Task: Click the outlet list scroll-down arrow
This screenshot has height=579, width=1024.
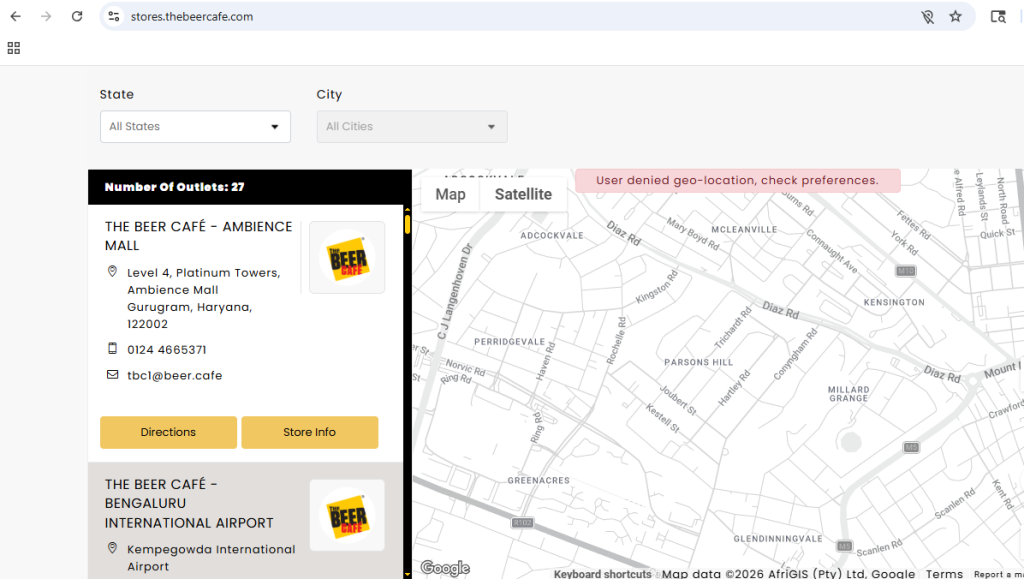Action: coord(408,574)
